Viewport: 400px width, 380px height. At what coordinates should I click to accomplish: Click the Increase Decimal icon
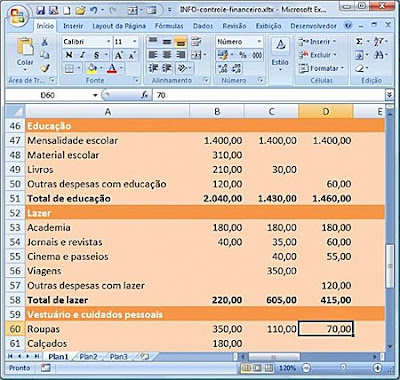[222, 68]
